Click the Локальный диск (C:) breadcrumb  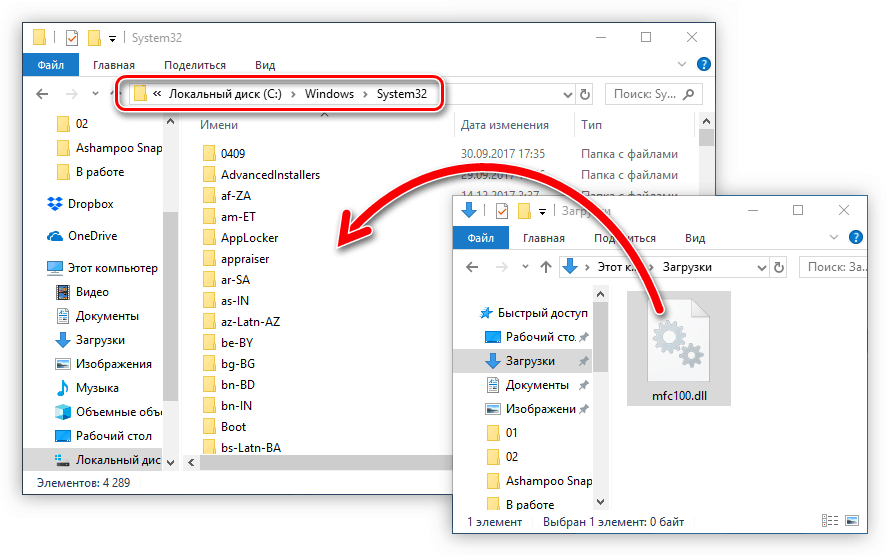pos(225,94)
